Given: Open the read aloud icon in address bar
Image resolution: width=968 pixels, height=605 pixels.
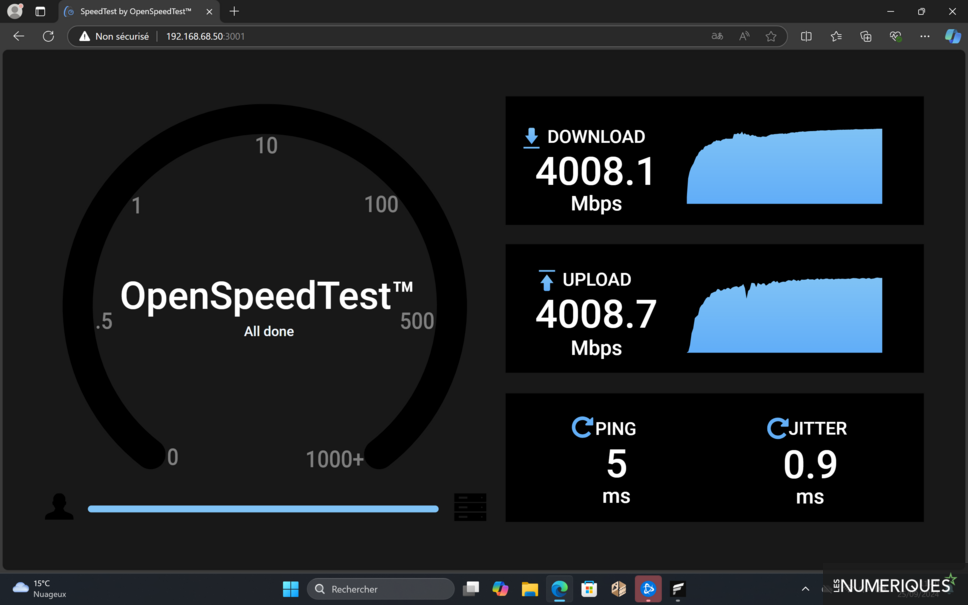Looking at the screenshot, I should tap(744, 36).
